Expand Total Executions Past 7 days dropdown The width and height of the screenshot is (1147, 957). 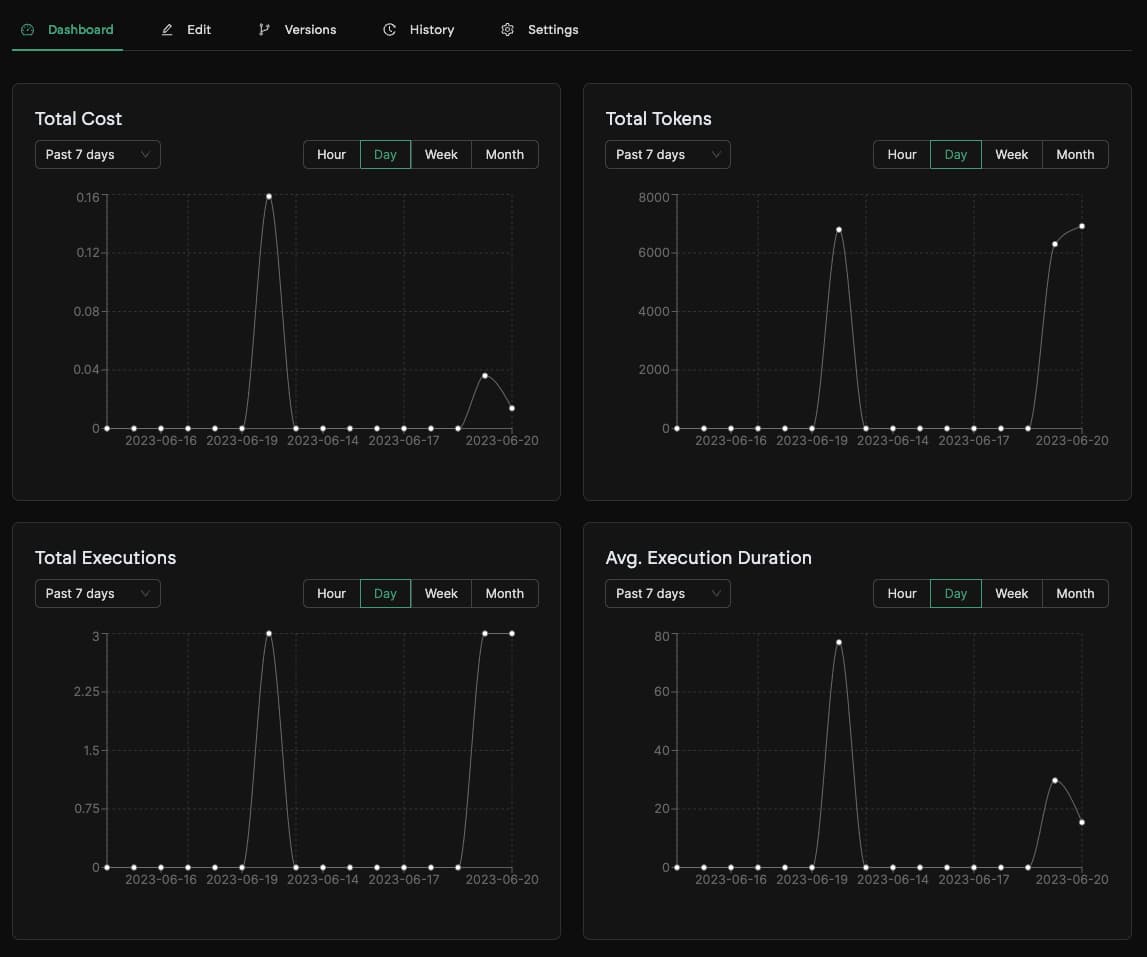click(x=98, y=594)
